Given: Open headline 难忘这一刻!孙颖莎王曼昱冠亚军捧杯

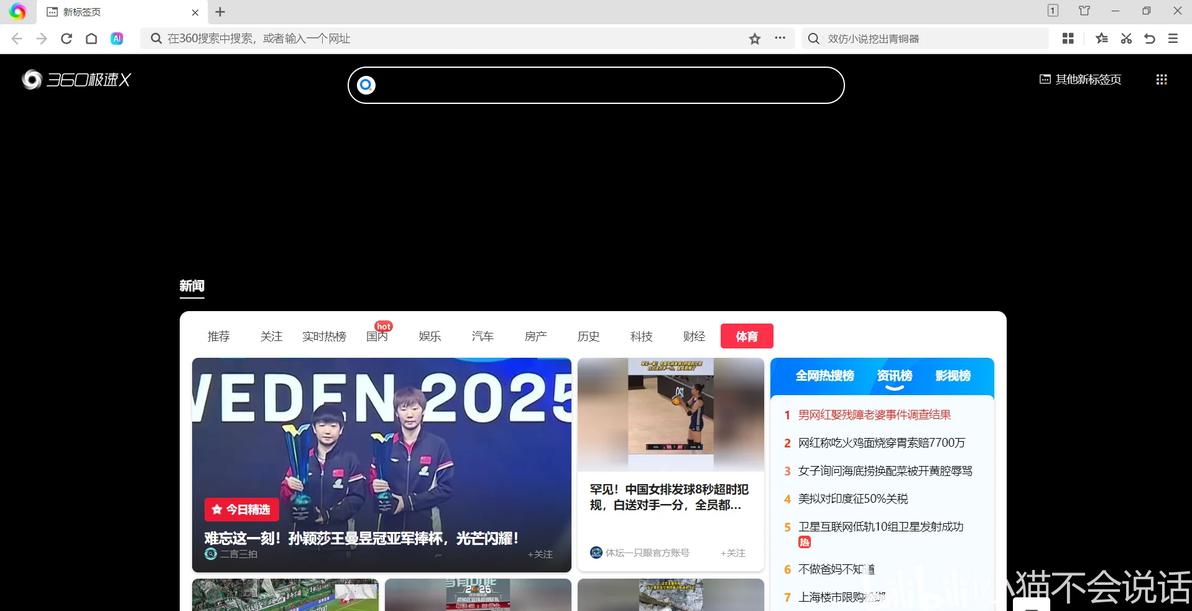Looking at the screenshot, I should 362,538.
